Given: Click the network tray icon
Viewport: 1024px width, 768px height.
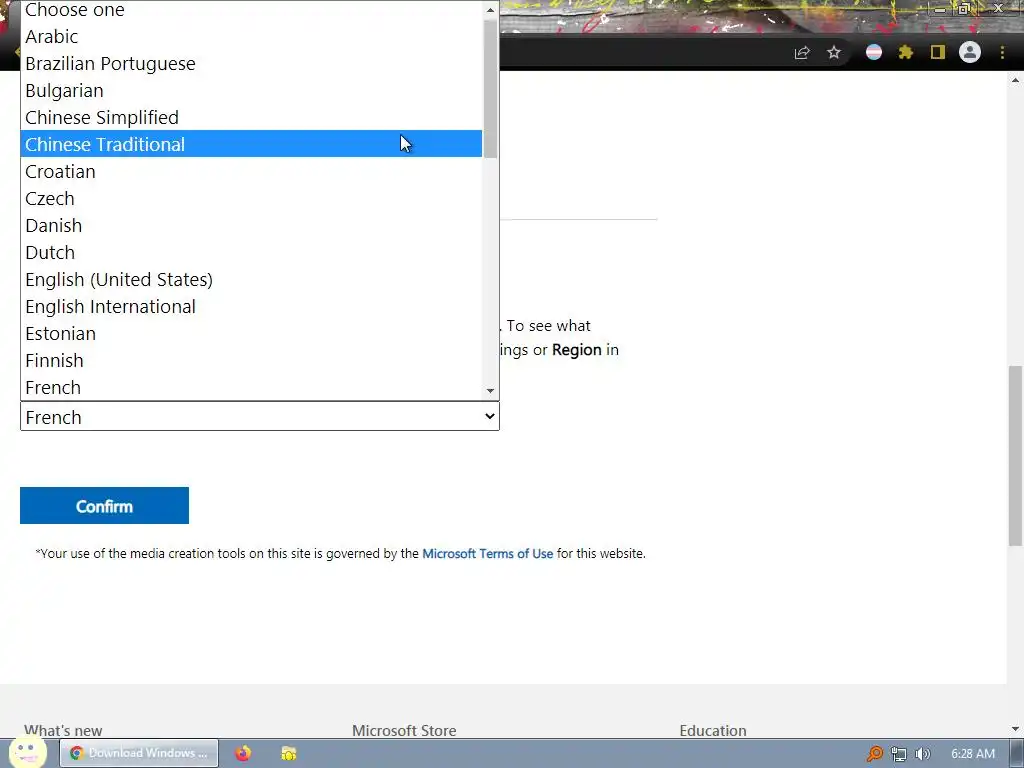Looking at the screenshot, I should point(899,754).
